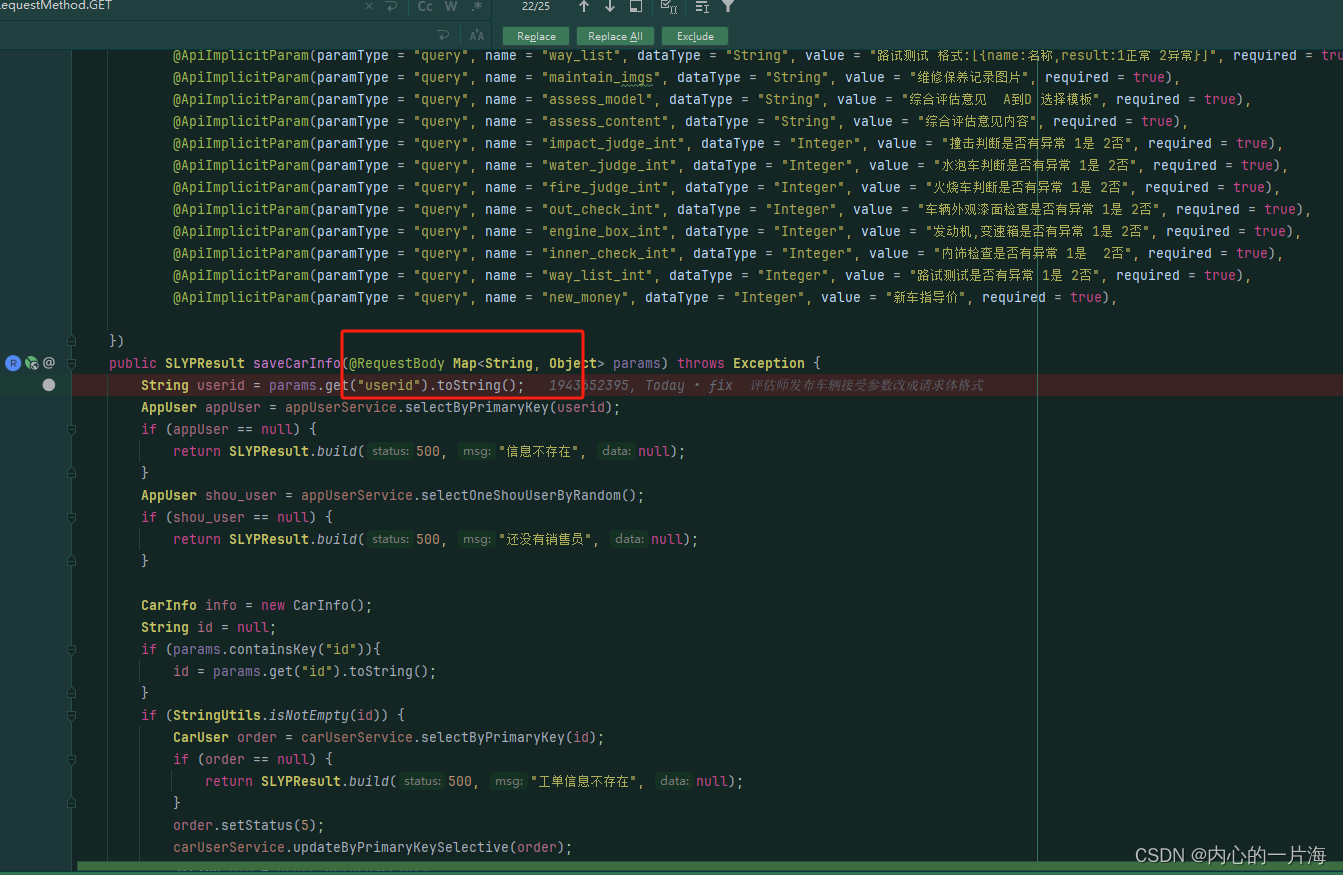Image resolution: width=1343 pixels, height=875 pixels.
Task: Select all occurrences icon
Action: (x=669, y=6)
